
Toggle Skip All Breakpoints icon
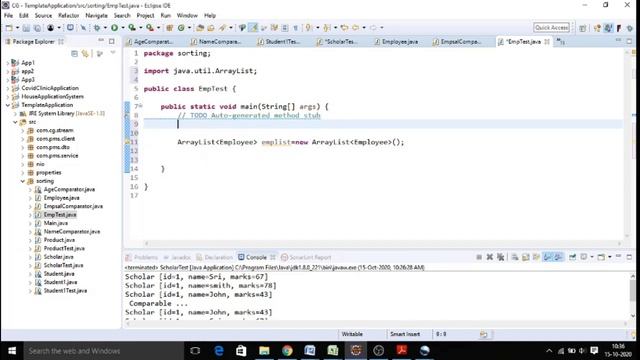point(83,28)
